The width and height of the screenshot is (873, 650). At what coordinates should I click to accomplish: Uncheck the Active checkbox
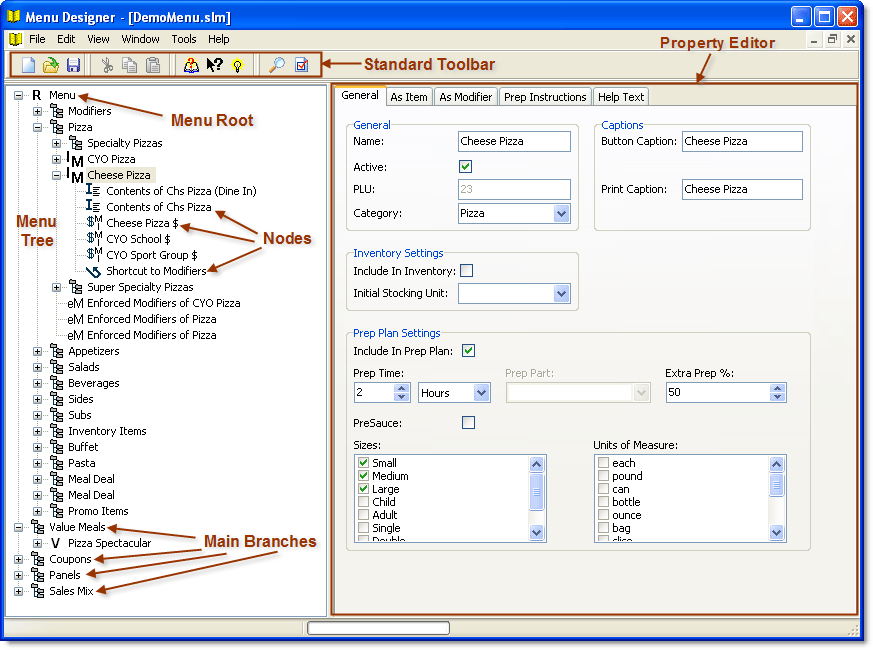[465, 167]
